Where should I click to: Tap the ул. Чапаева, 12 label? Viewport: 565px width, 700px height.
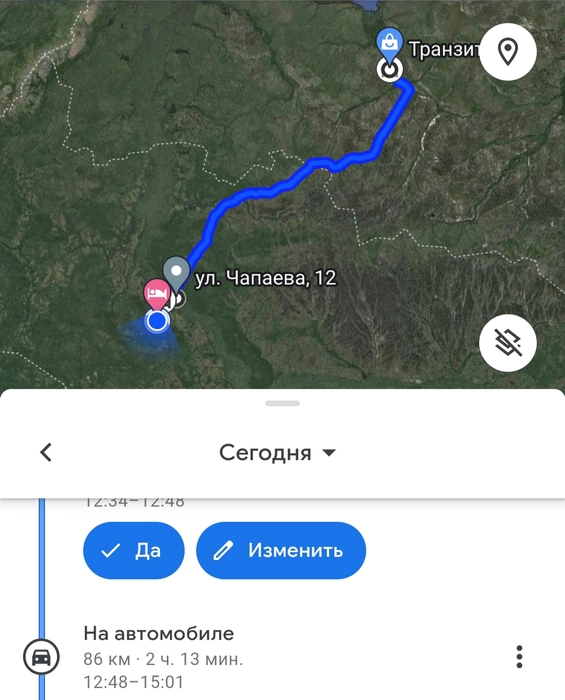(x=266, y=278)
